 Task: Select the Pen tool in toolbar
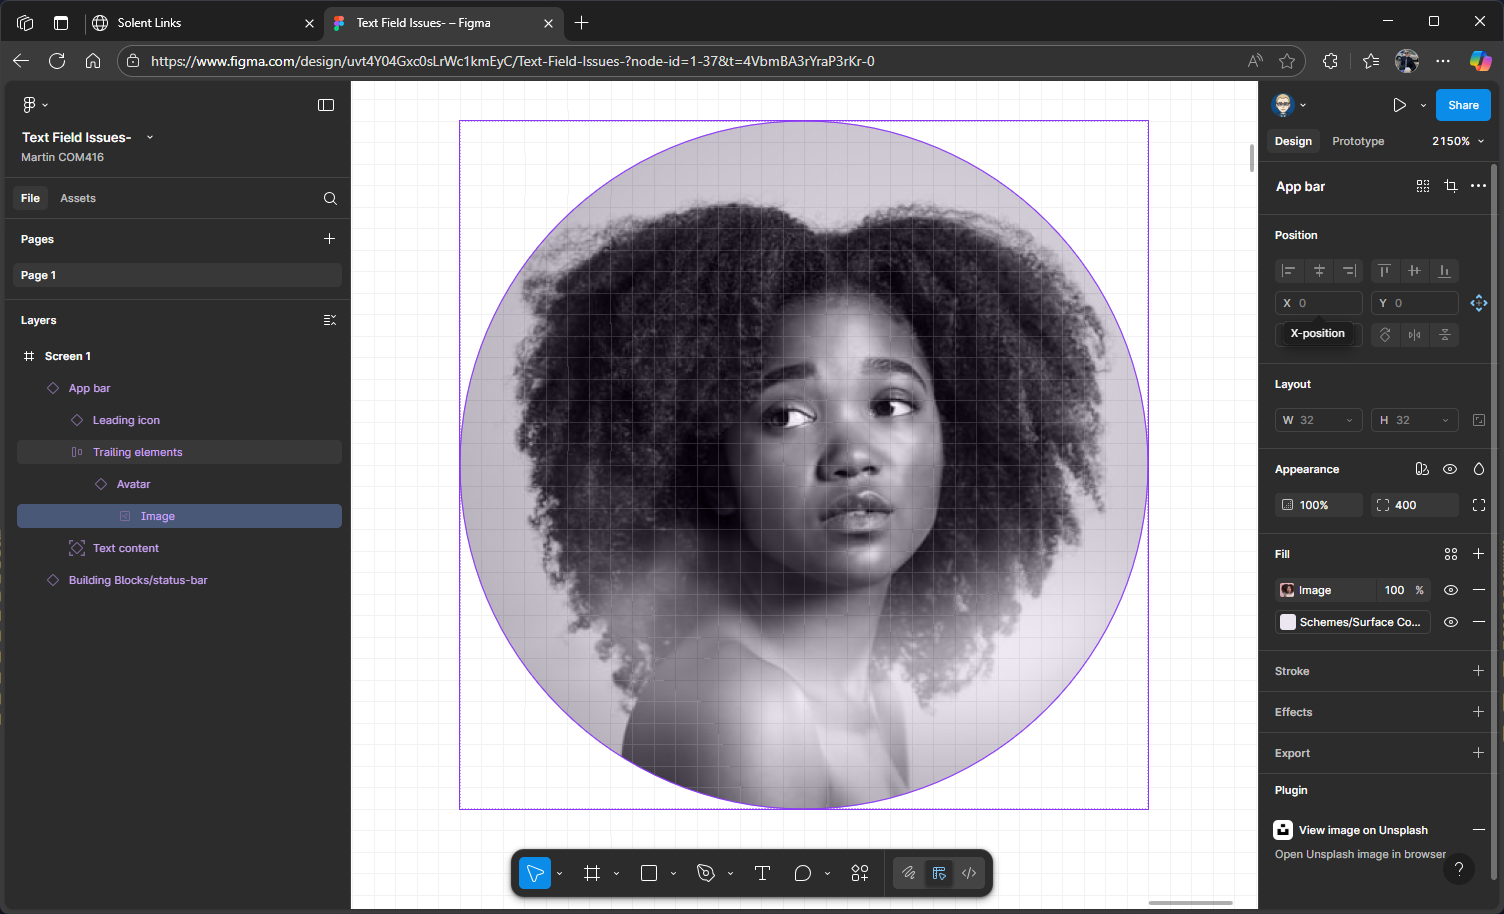[x=706, y=873]
